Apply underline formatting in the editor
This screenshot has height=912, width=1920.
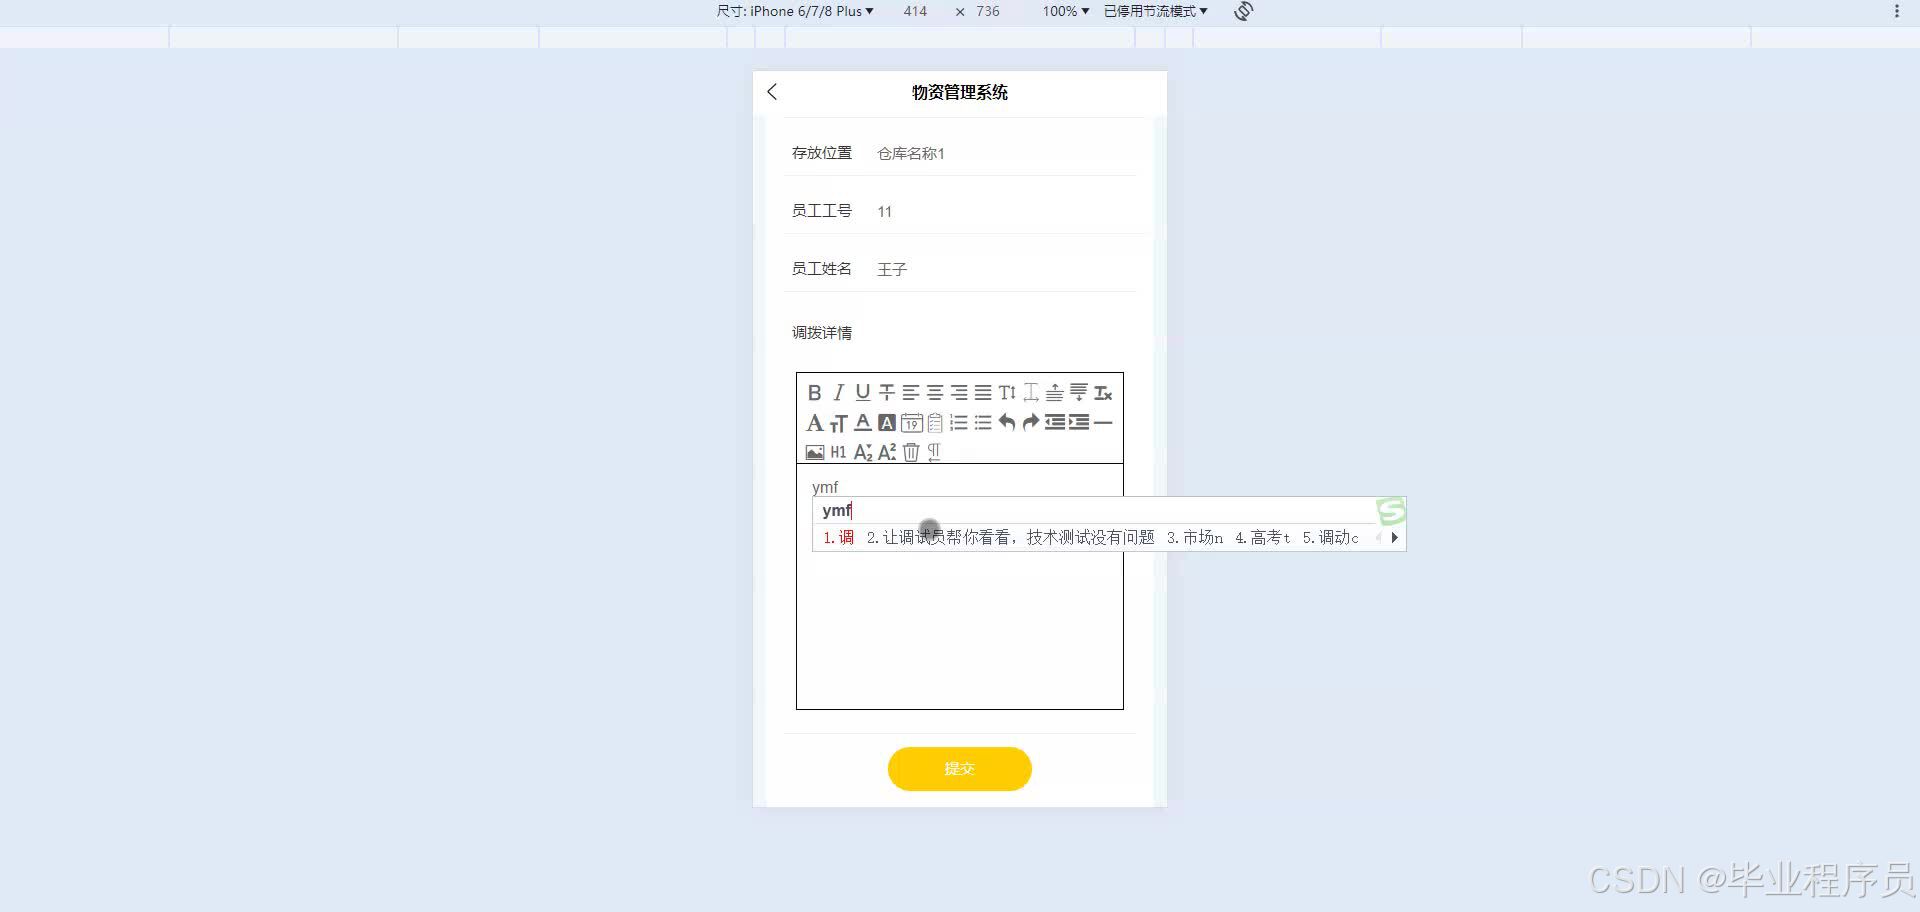(x=862, y=393)
